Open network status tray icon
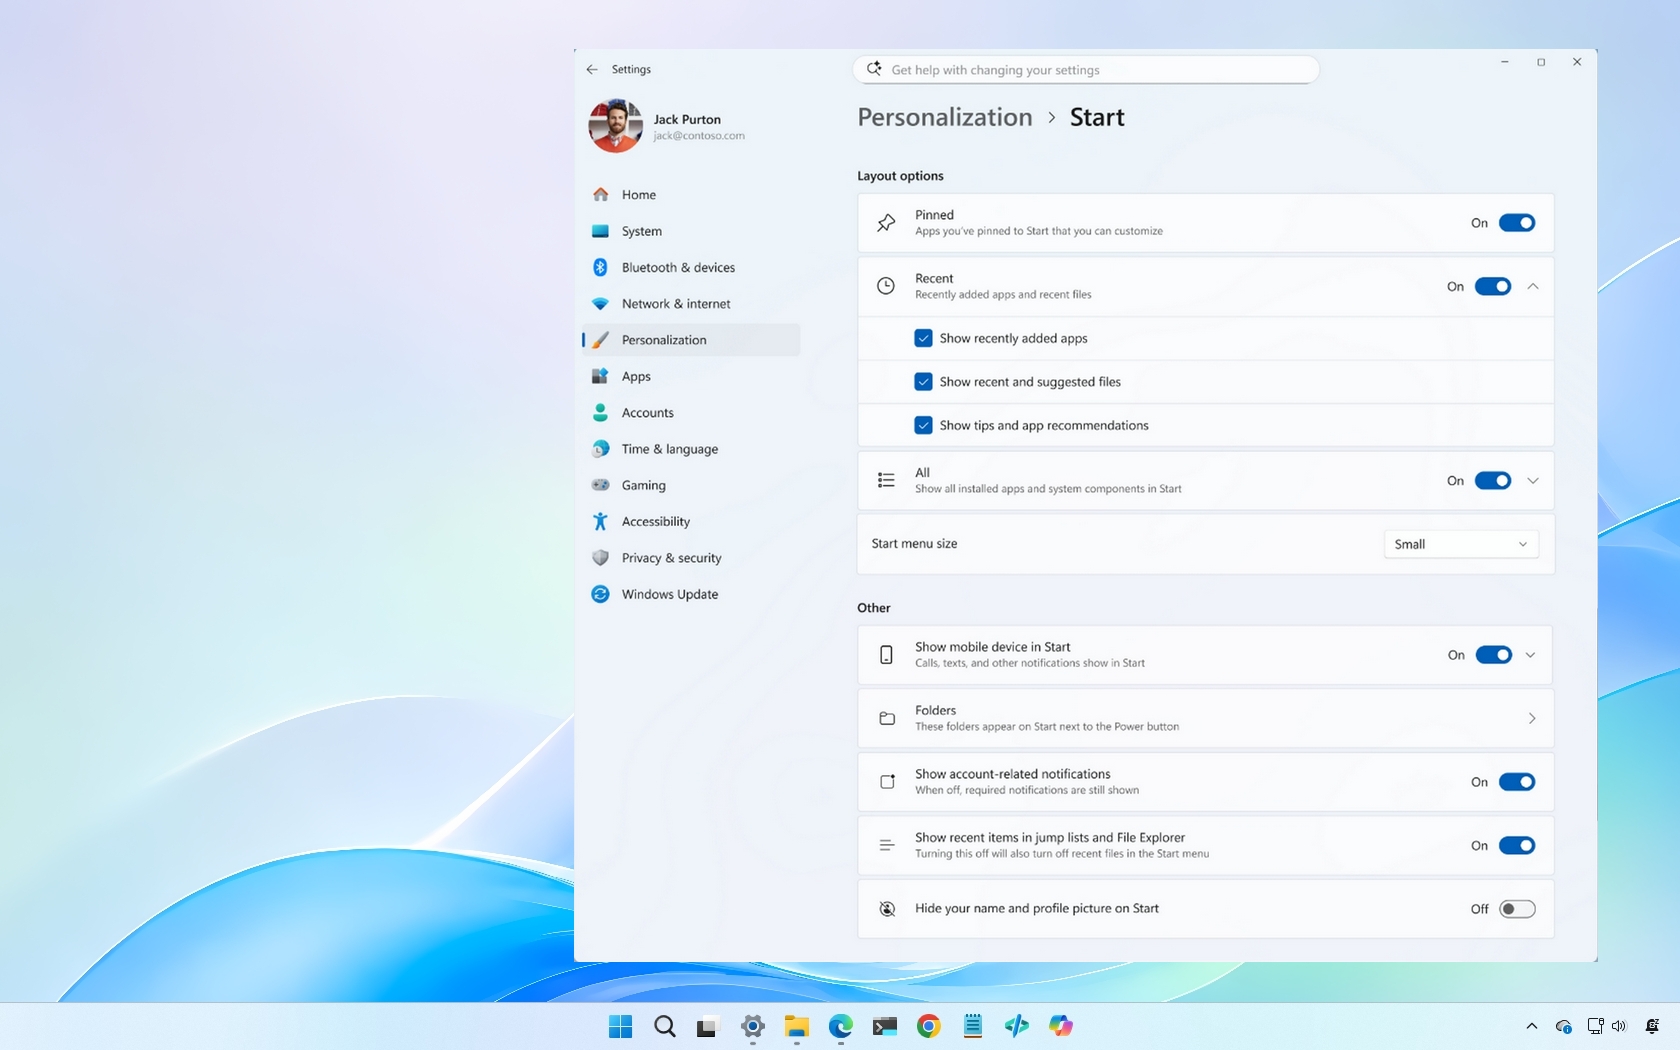The image size is (1680, 1050). (1595, 1026)
